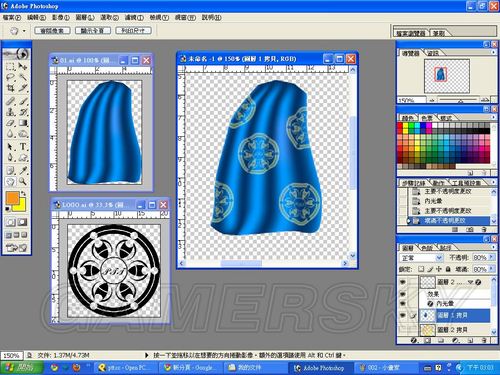Screen dimensions: 500x375
Task: Select the Crop tool
Action: pos(11,88)
